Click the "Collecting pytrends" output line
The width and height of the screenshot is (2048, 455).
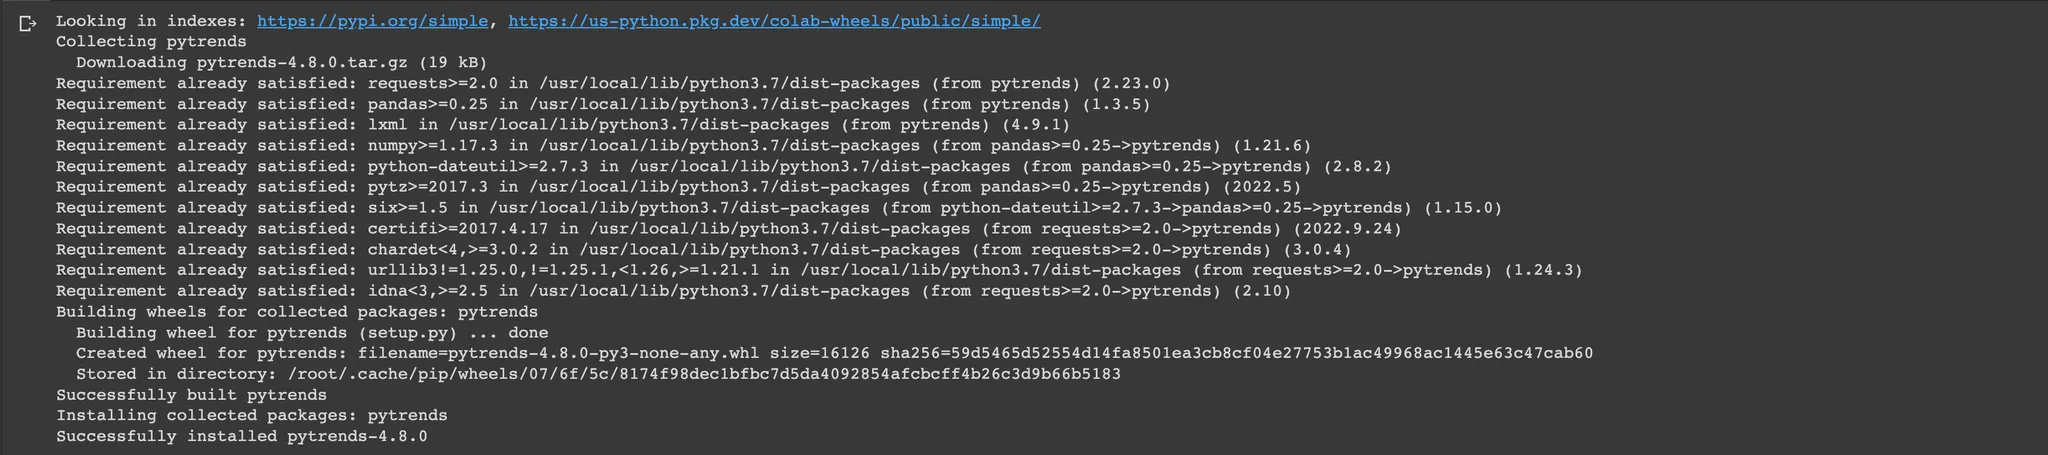tap(151, 42)
